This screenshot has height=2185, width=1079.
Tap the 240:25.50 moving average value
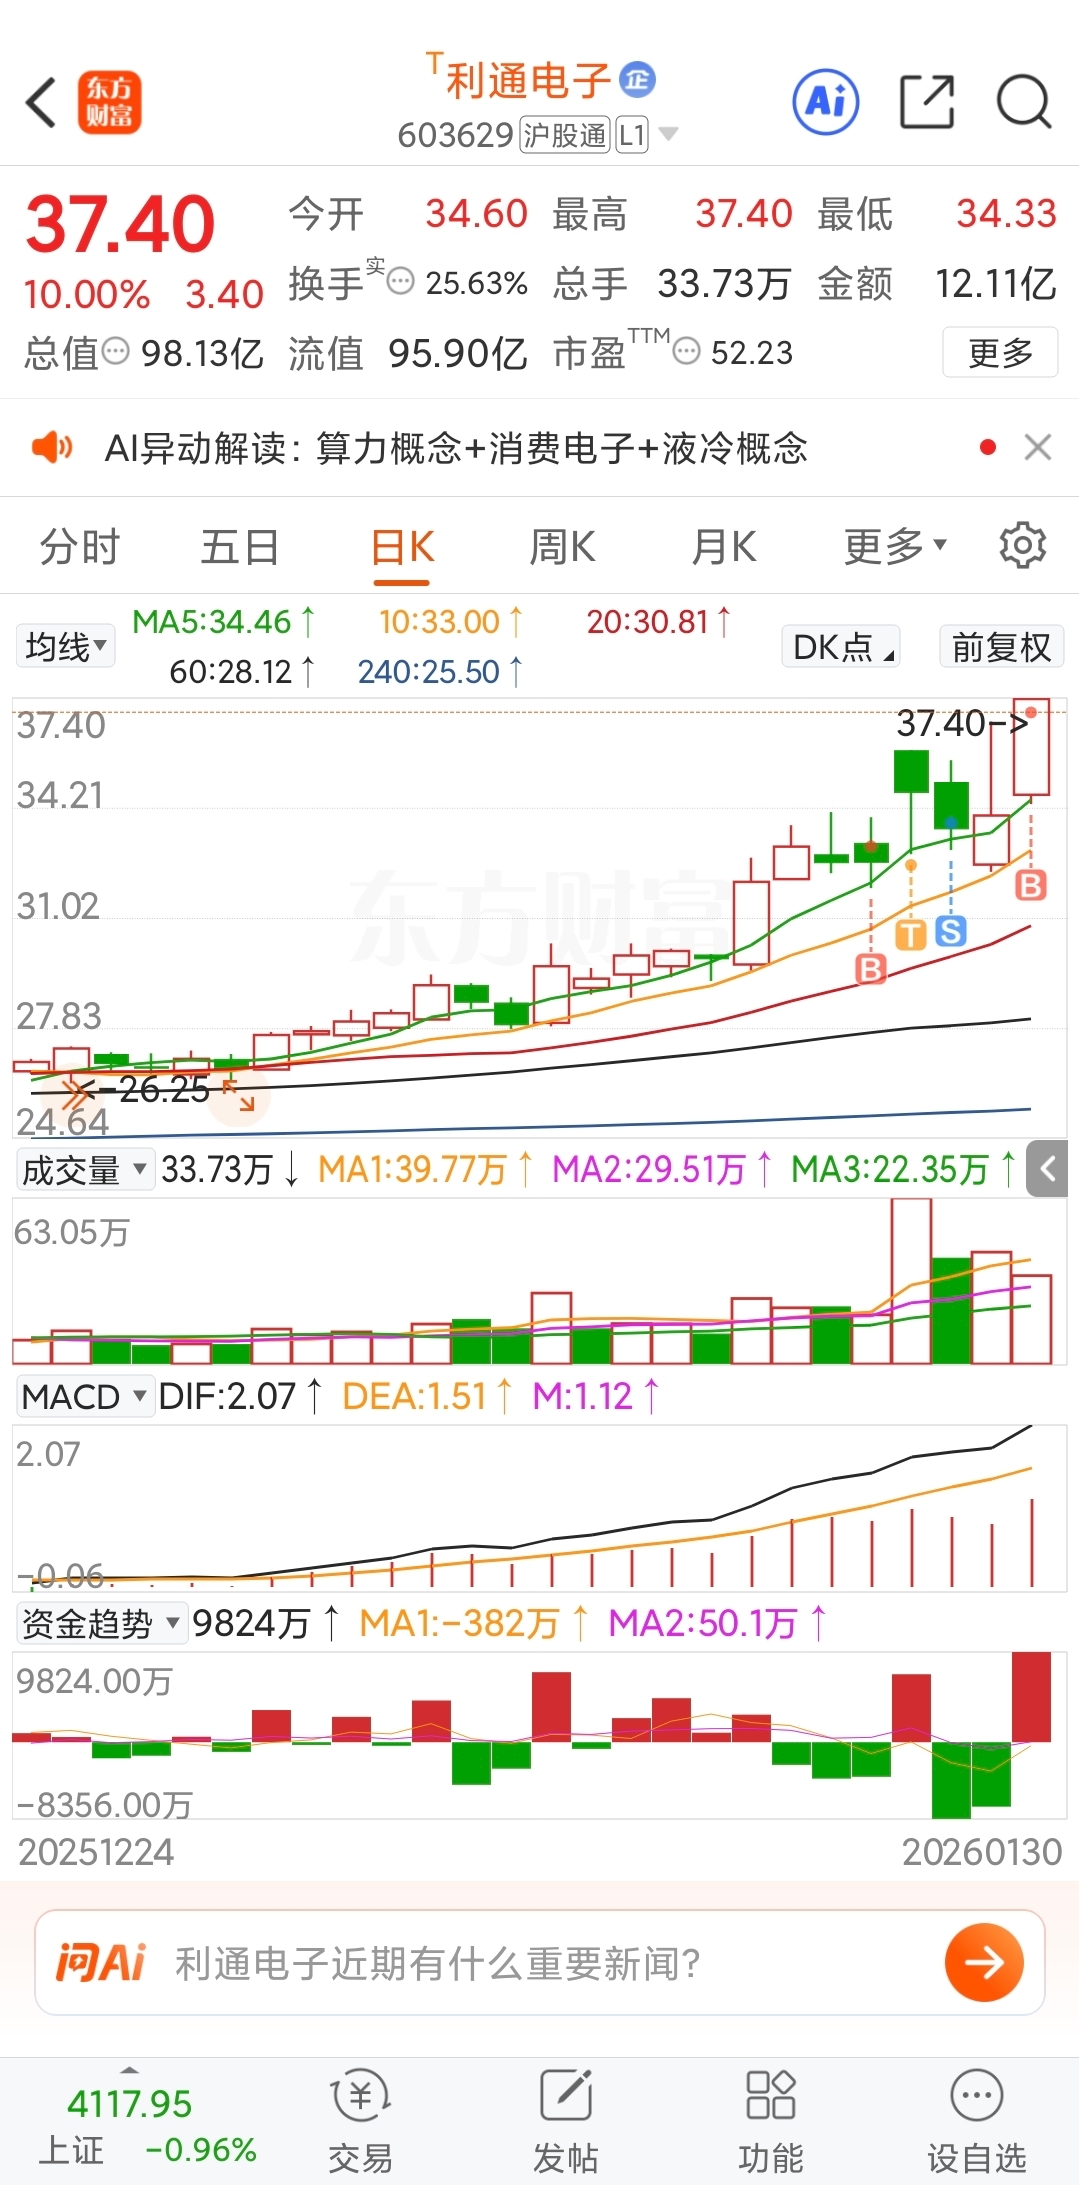pyautogui.click(x=440, y=672)
